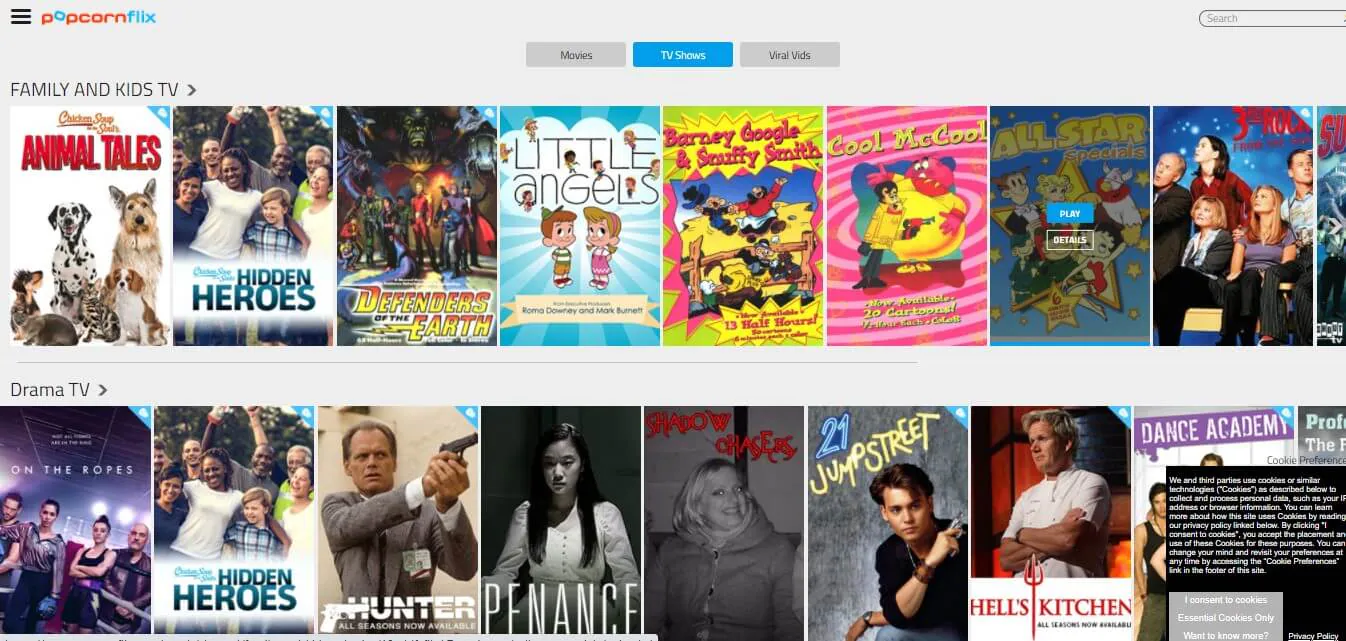View Details for All Star Specials

click(x=1070, y=240)
